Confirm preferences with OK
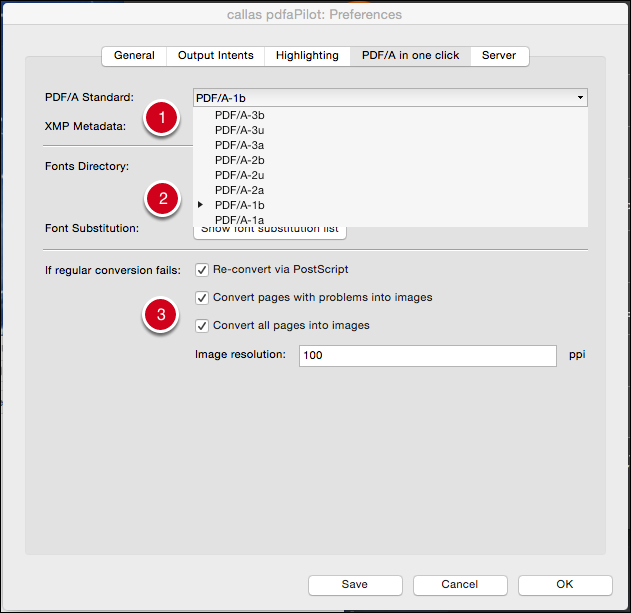 565,584
